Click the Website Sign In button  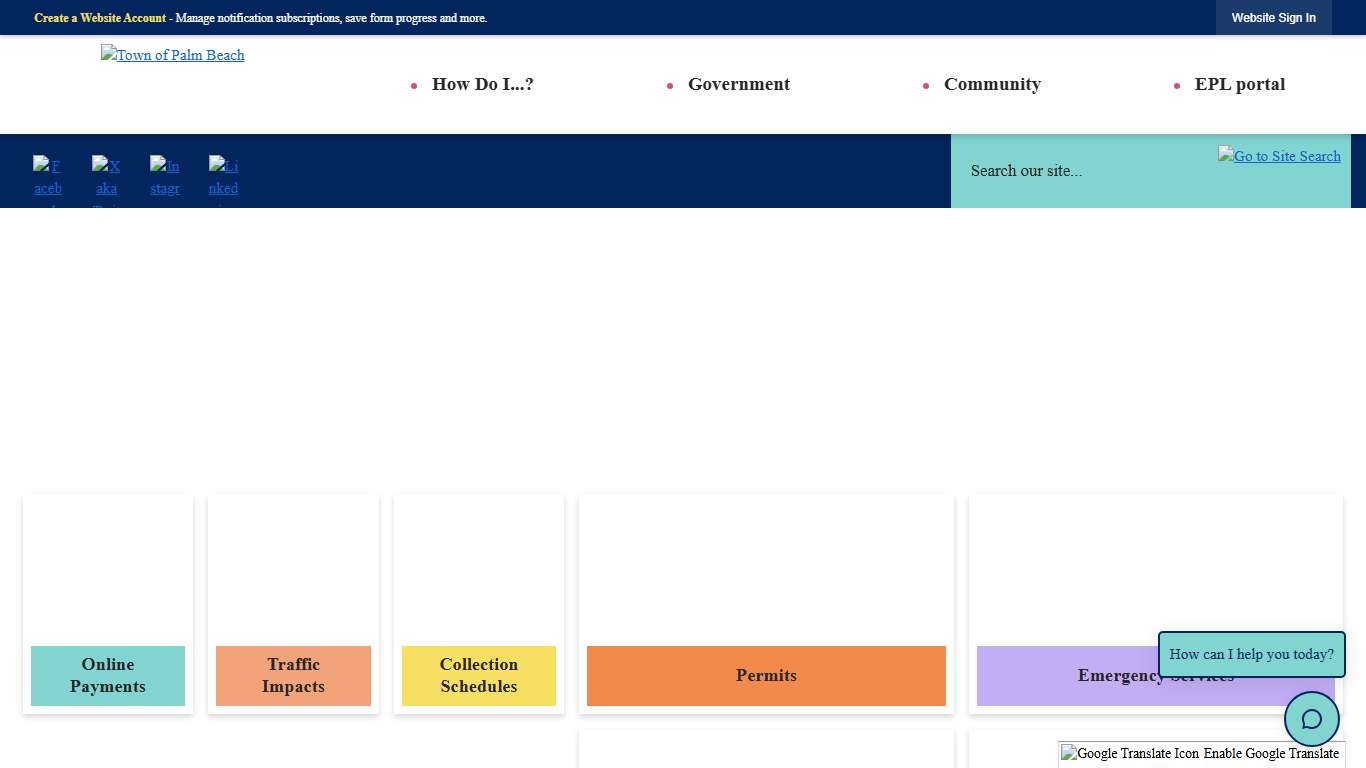[x=1273, y=18]
